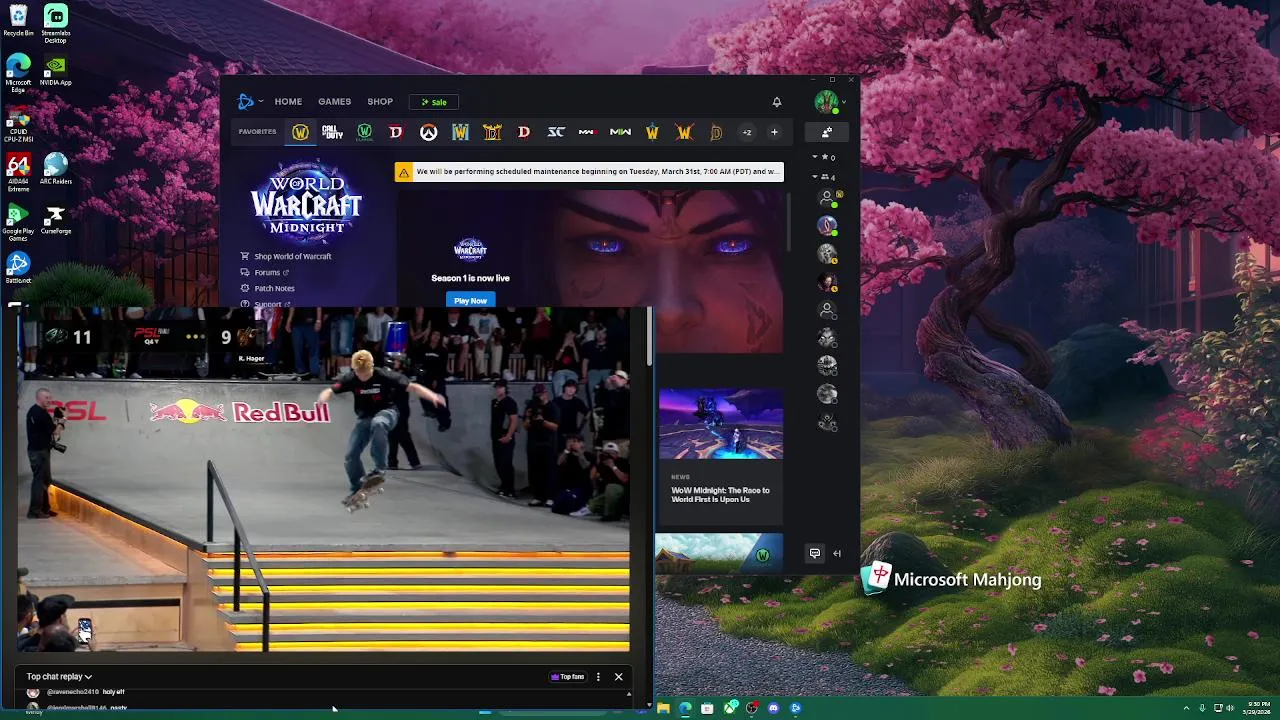Open the volume control in the tray
The height and width of the screenshot is (720, 1280).
(1230, 708)
